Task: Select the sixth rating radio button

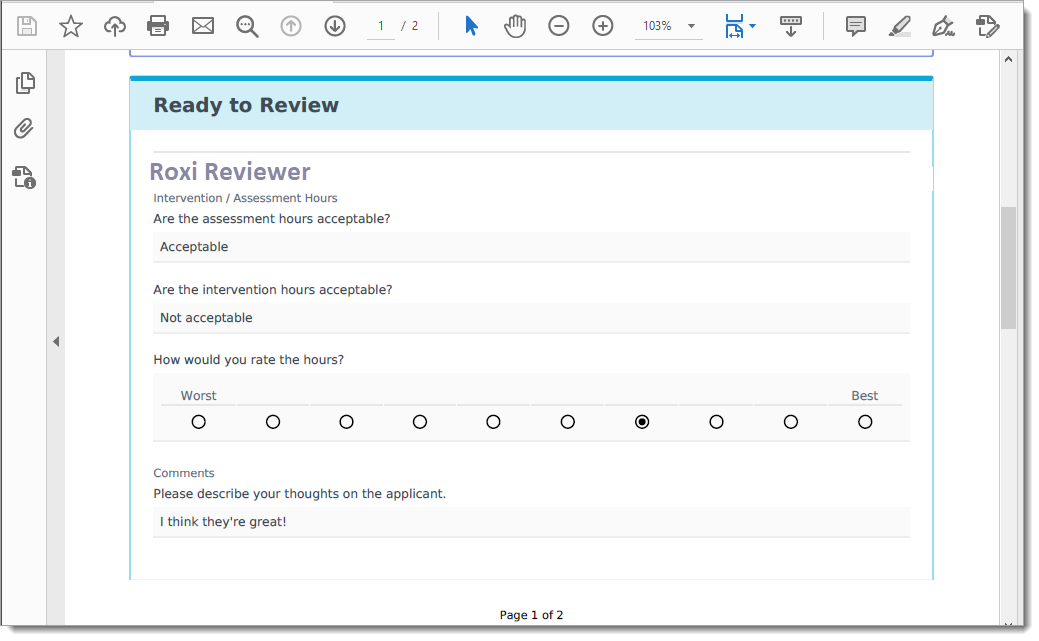Action: point(567,422)
